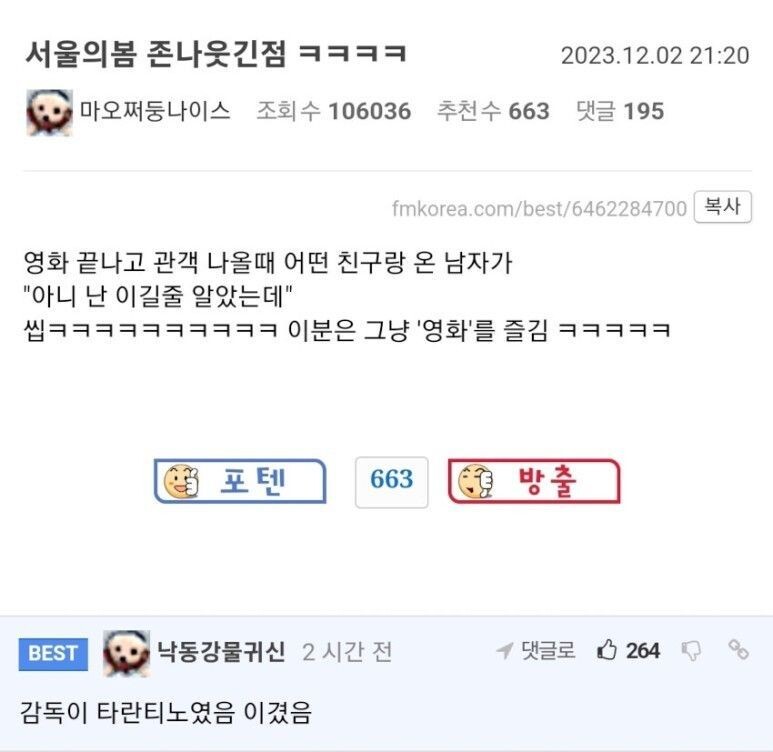
Task: Click the 264 like count on comment
Action: pyautogui.click(x=643, y=651)
